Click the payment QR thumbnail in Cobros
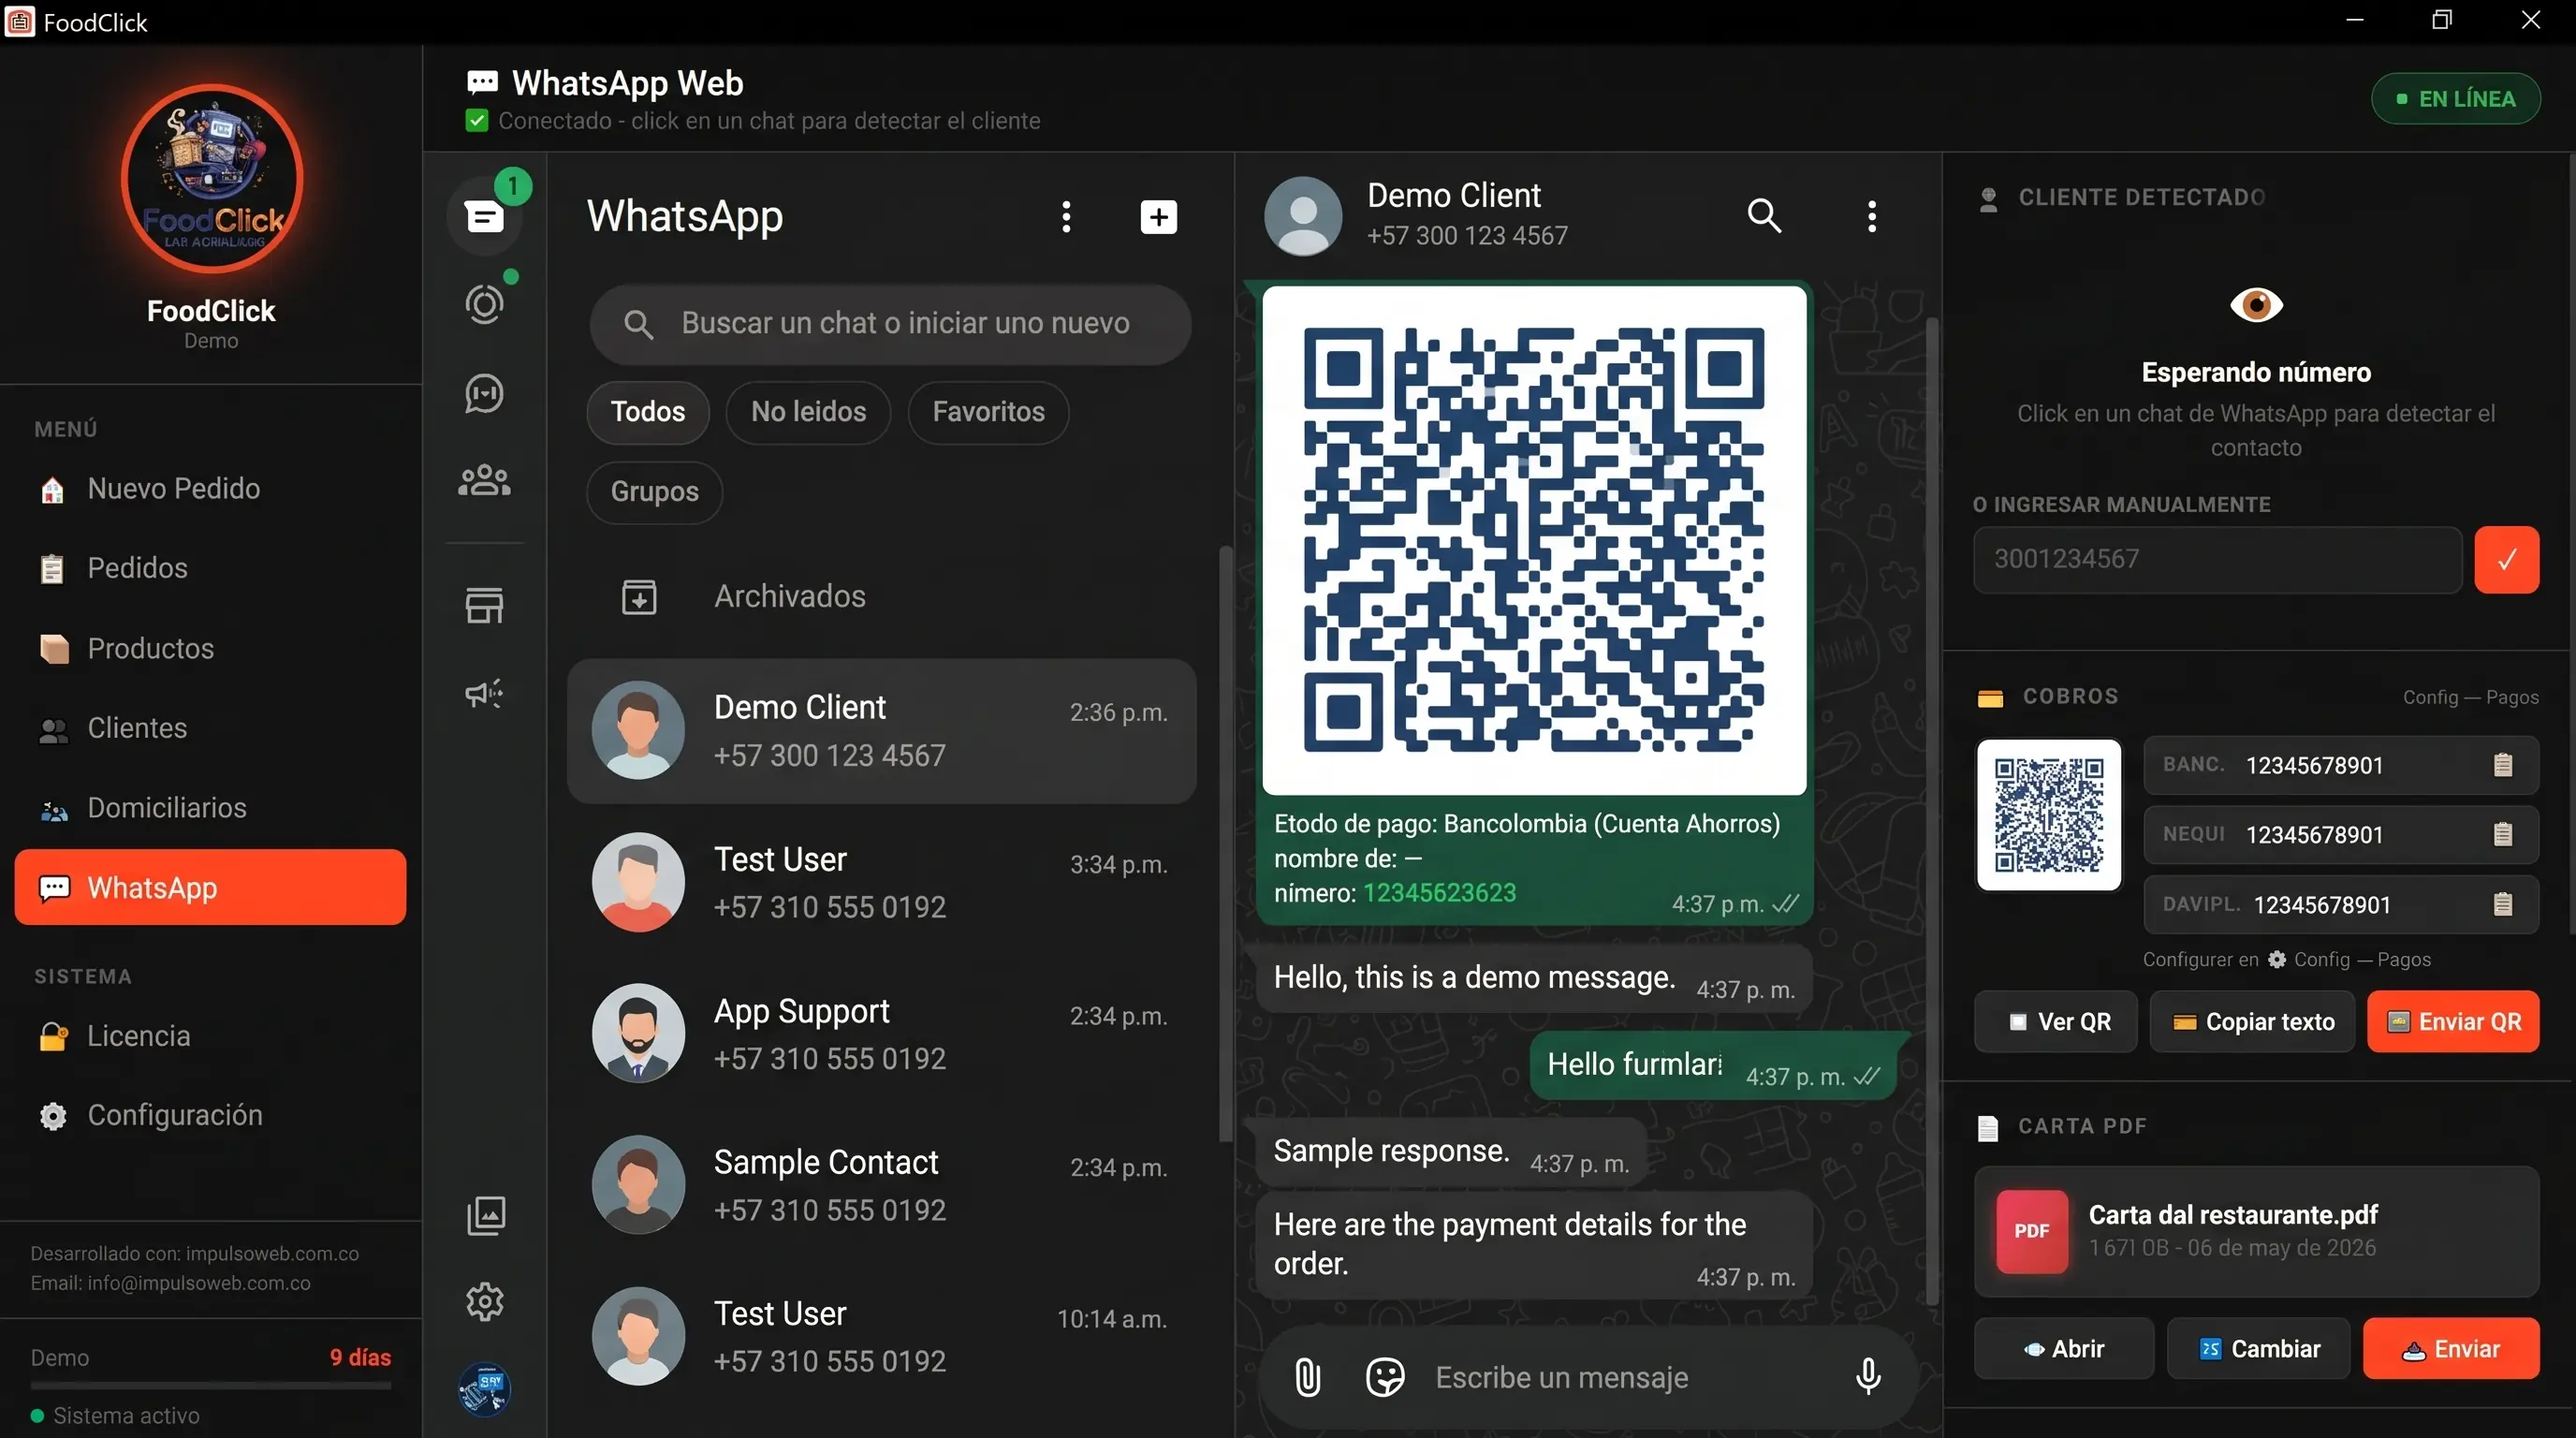Screen dimensions: 2576x1438 2049,815
